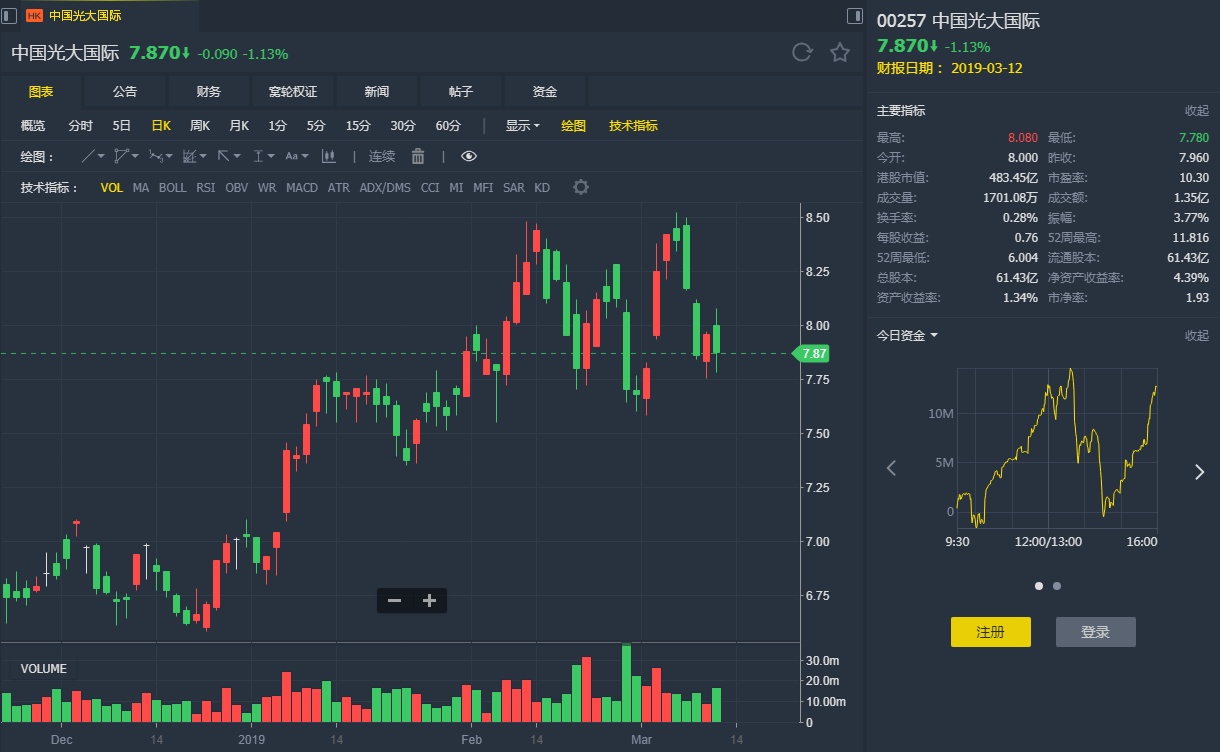Go to next capital flow chart arrow

[1199, 472]
